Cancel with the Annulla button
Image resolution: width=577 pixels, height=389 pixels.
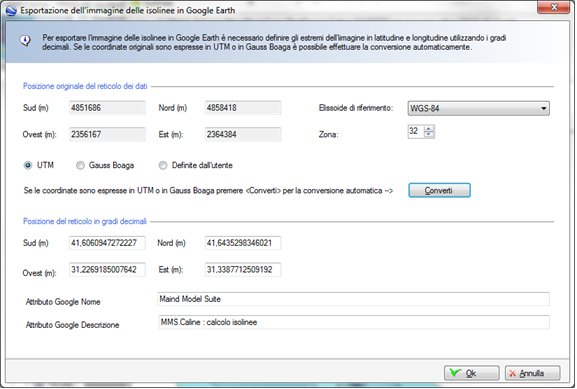[532, 373]
